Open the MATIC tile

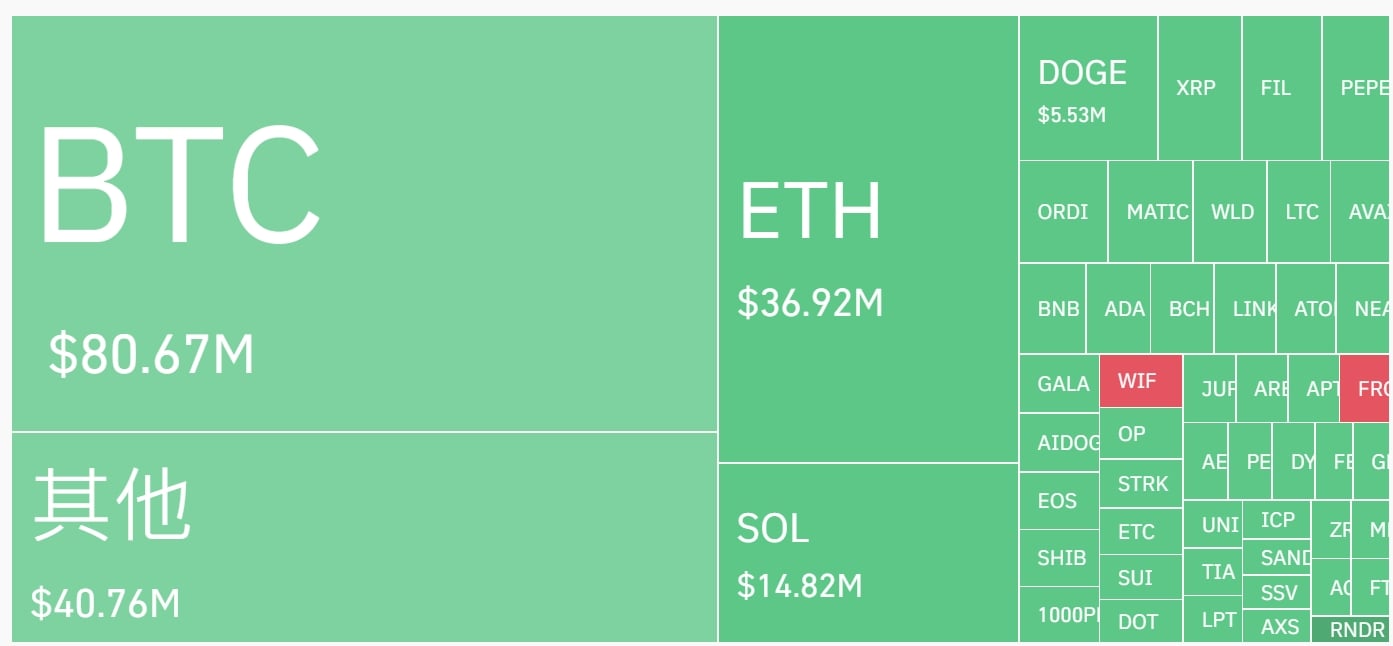click(1151, 212)
